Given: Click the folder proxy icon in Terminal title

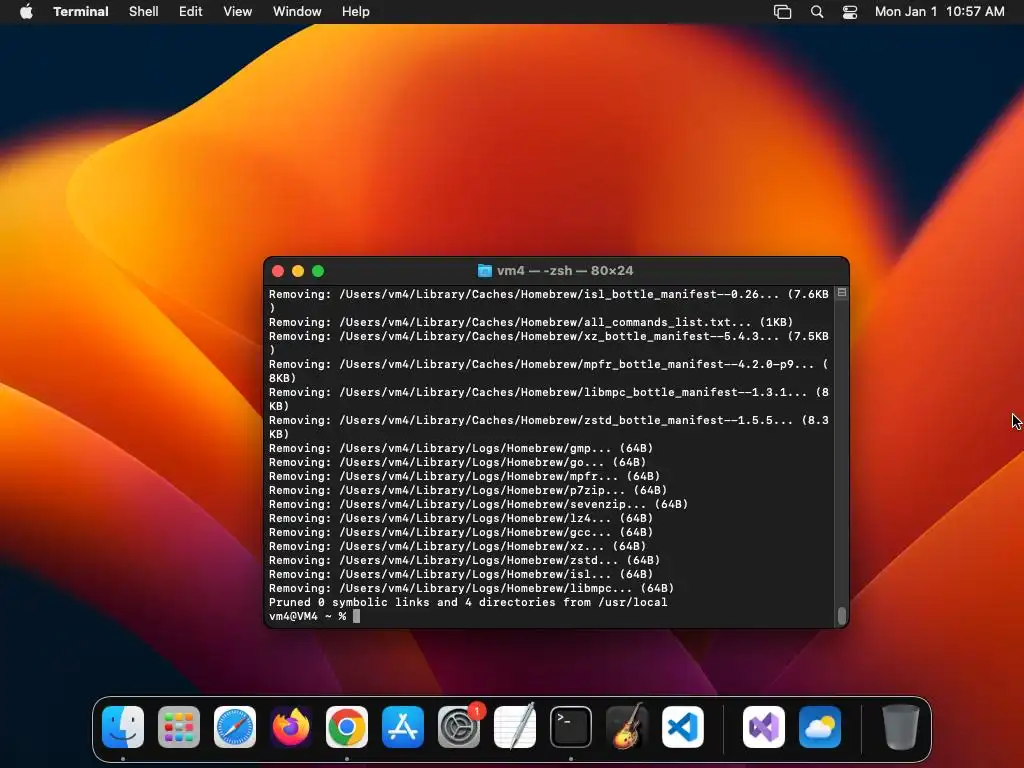Looking at the screenshot, I should 485,270.
